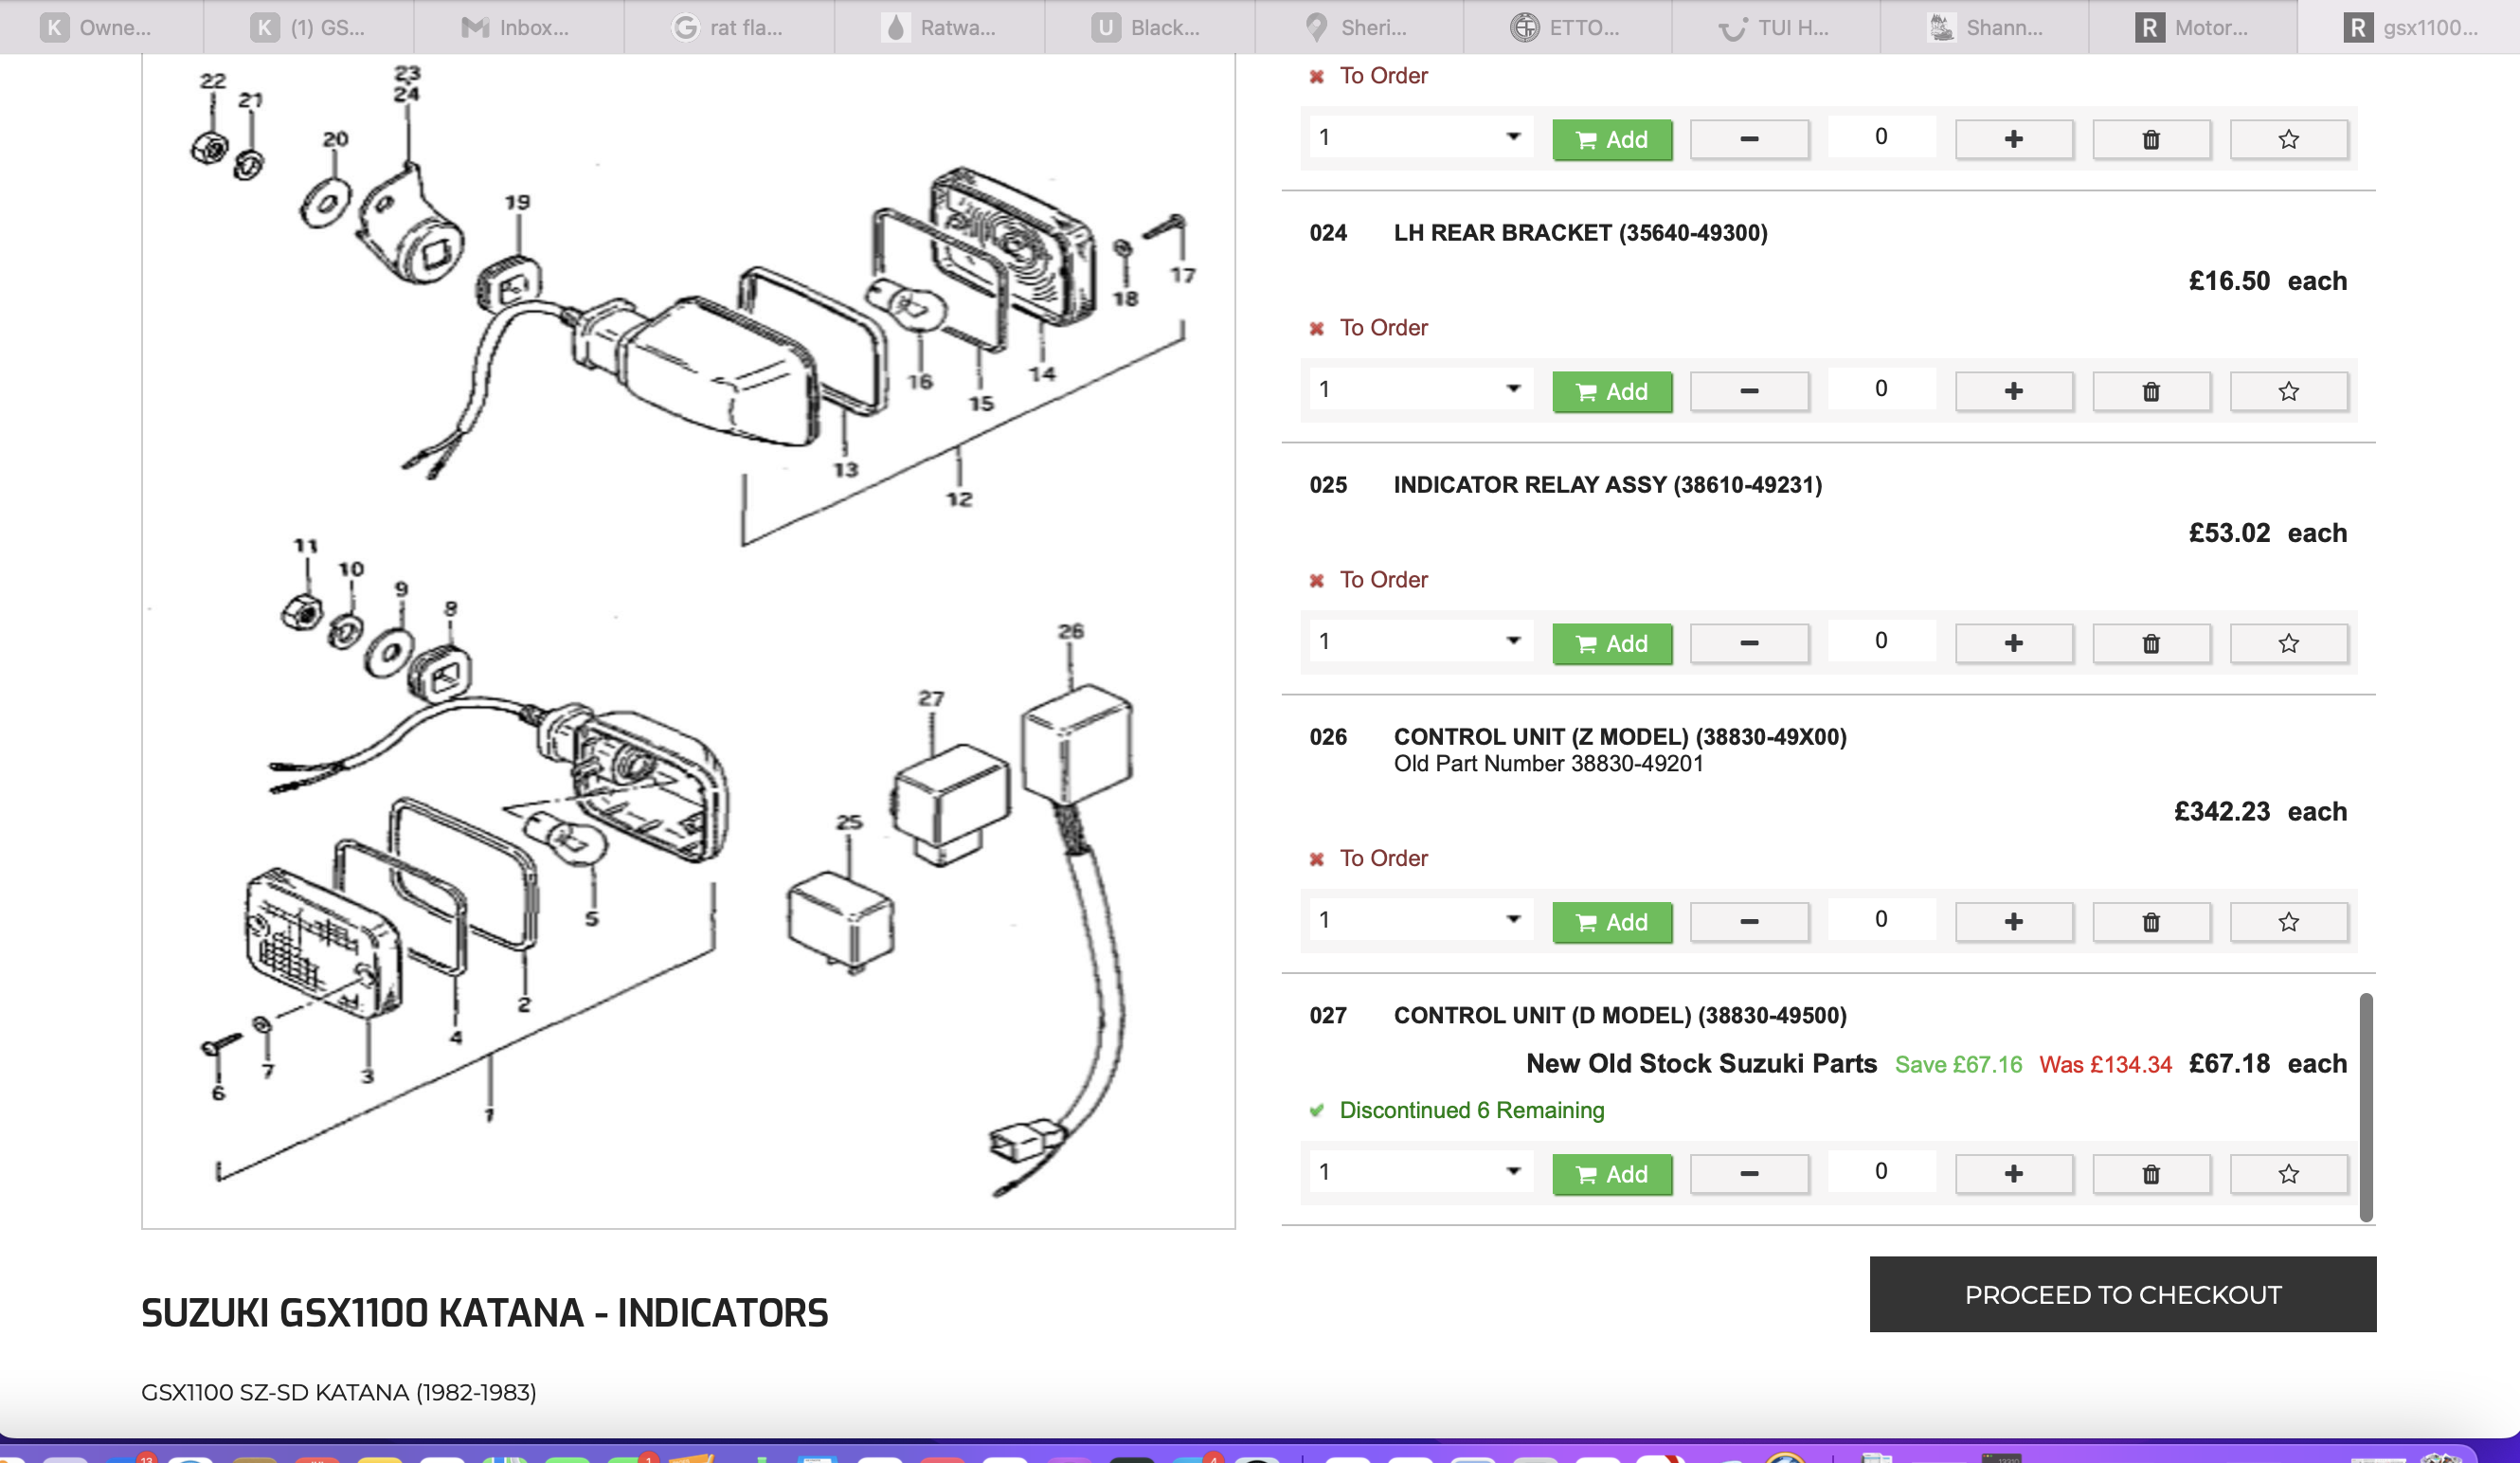The width and height of the screenshot is (2520, 1463).
Task: Click Proceed to Checkout button
Action: 2122,1294
